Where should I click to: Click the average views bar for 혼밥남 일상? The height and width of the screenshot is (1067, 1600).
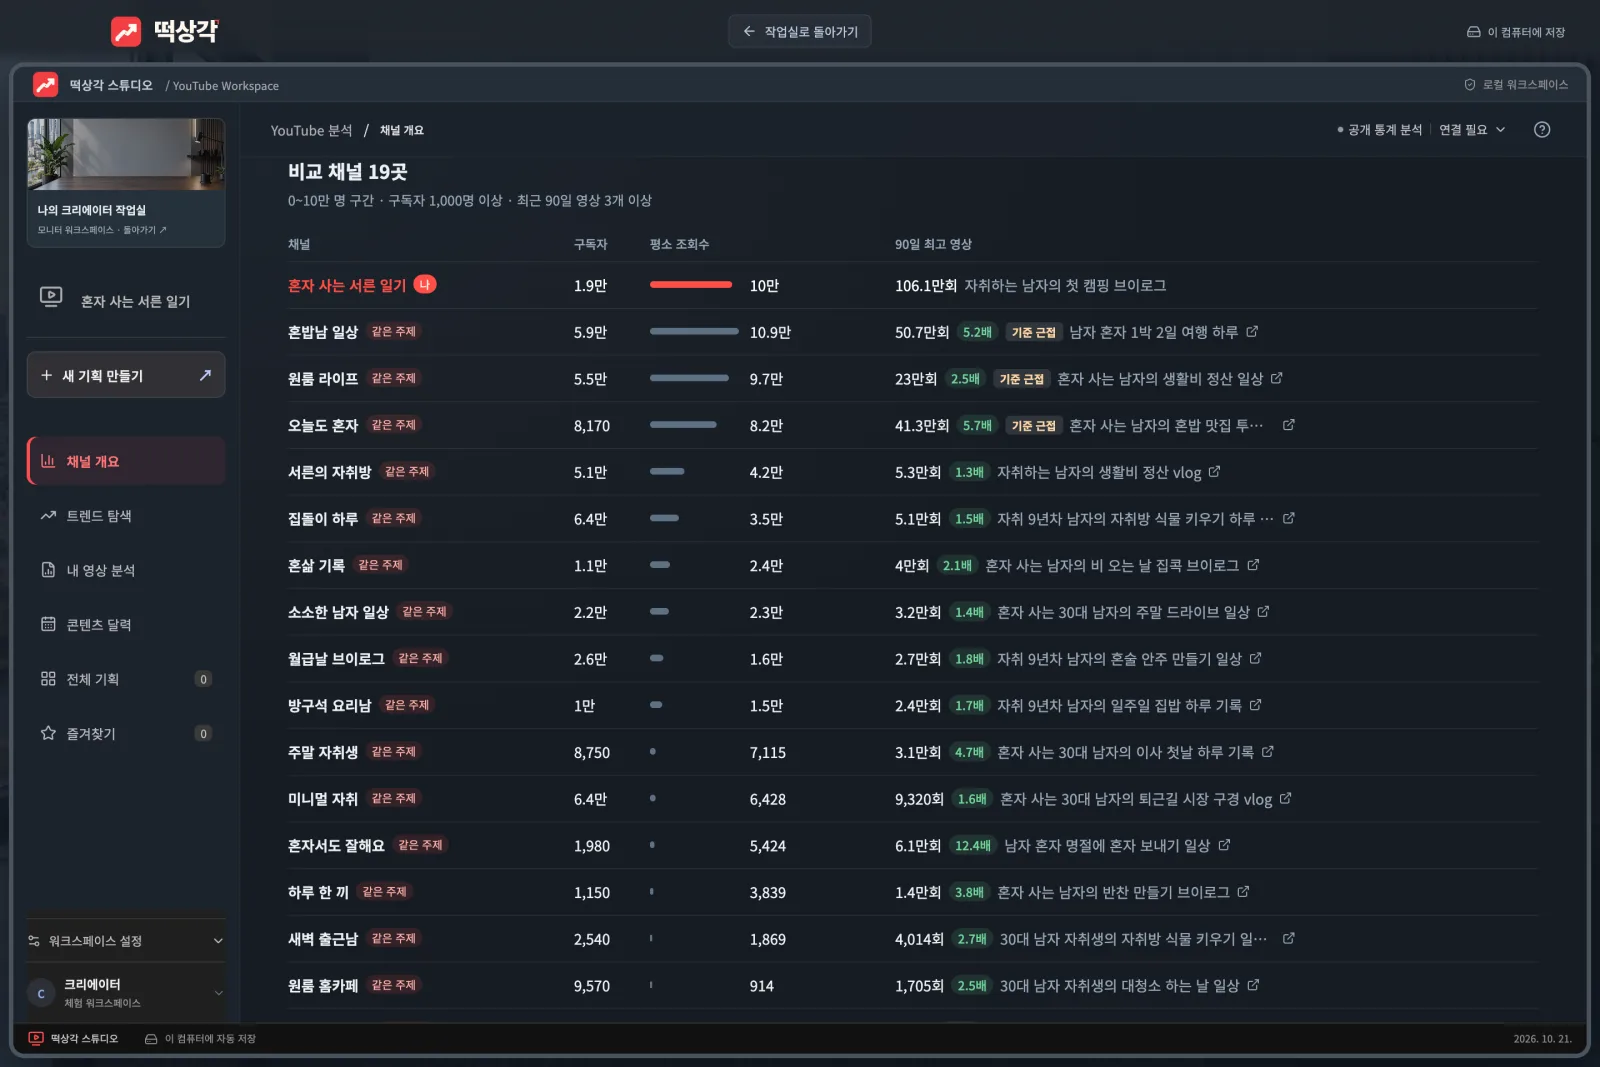click(694, 331)
